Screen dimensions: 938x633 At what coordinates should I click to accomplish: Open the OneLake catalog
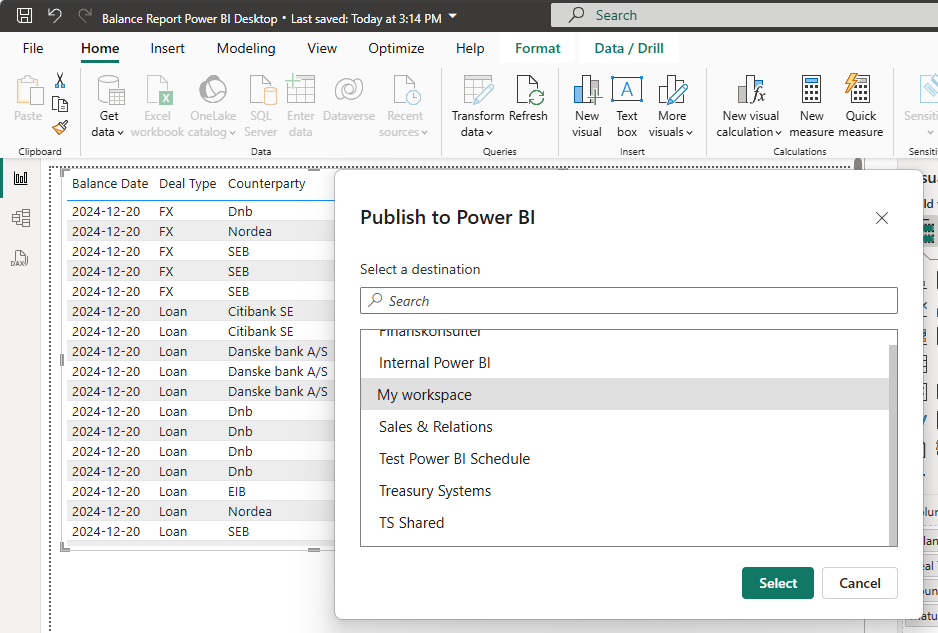click(x=212, y=106)
